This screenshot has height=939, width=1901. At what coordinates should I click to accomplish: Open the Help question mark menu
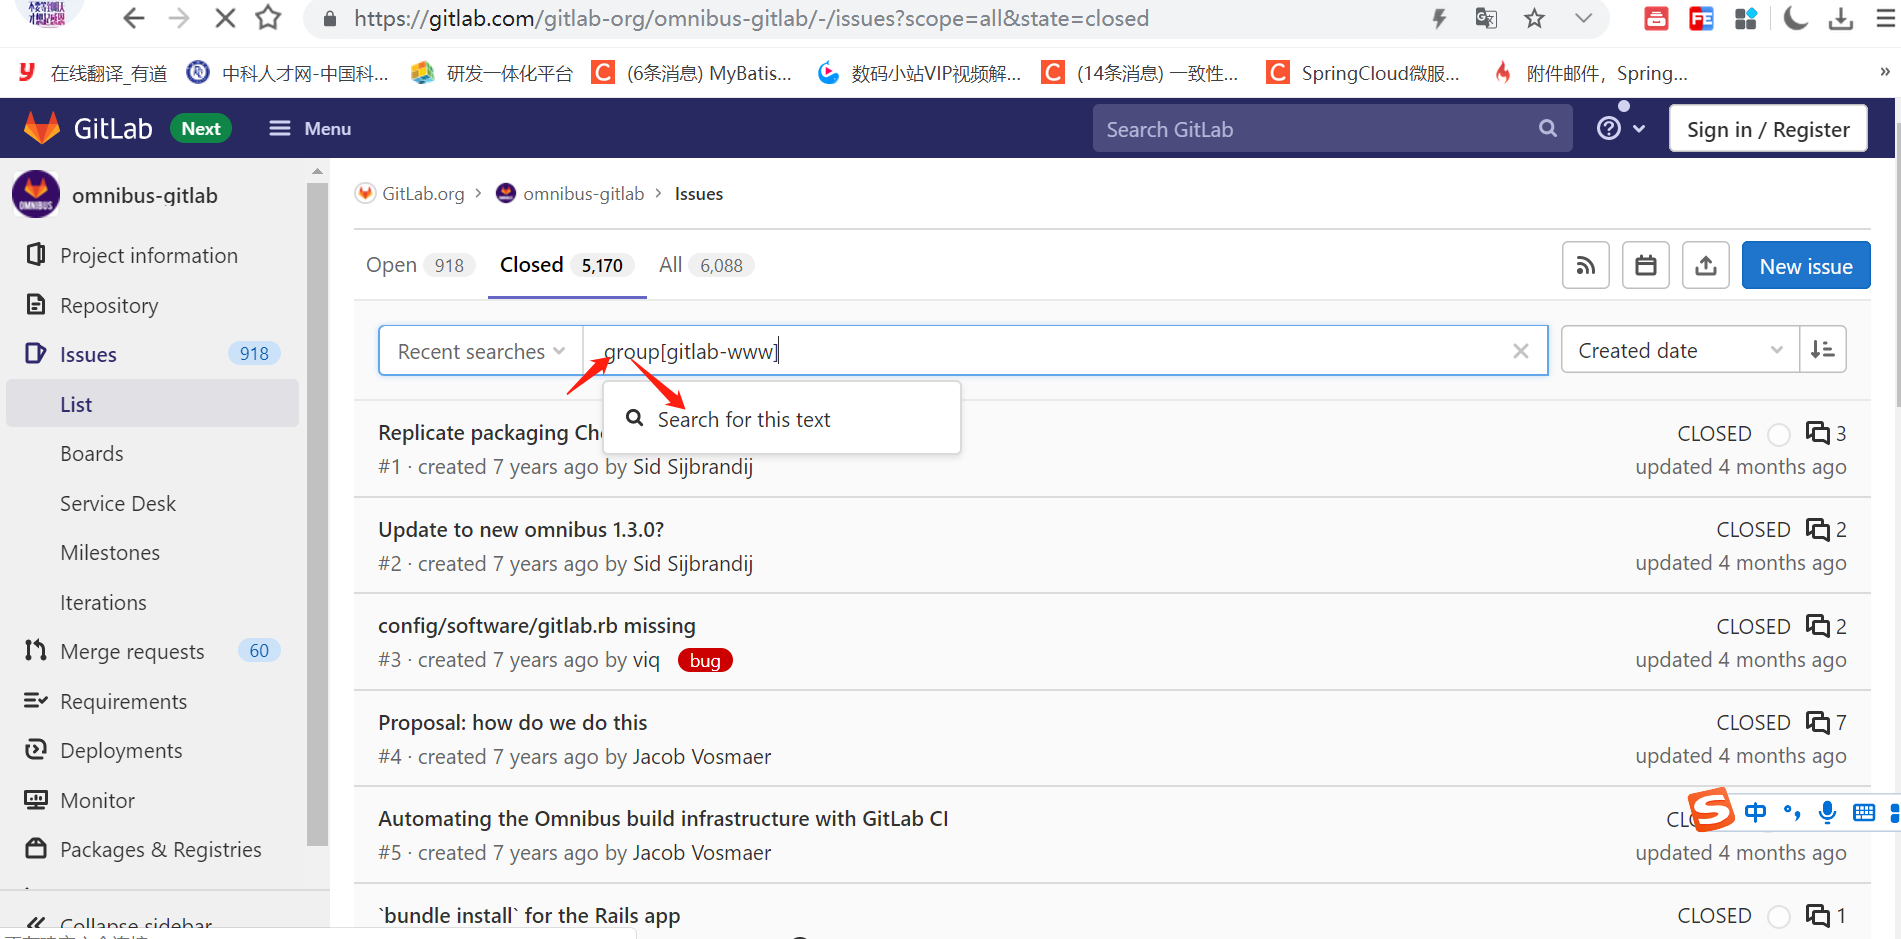(x=1620, y=129)
